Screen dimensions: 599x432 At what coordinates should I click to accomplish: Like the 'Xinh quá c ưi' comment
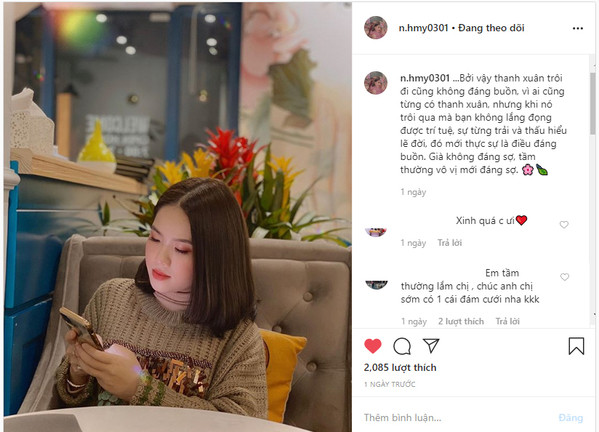(564, 225)
